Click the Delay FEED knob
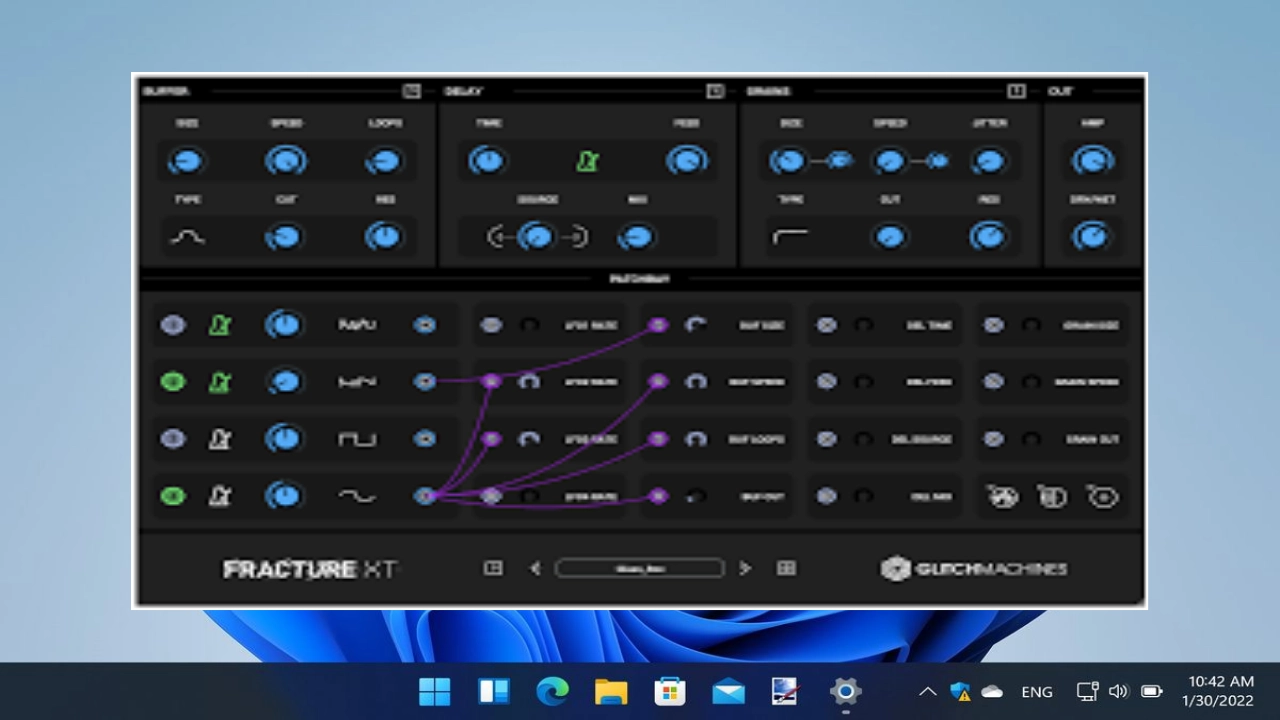Screen dimensions: 1280x720 [x=686, y=161]
